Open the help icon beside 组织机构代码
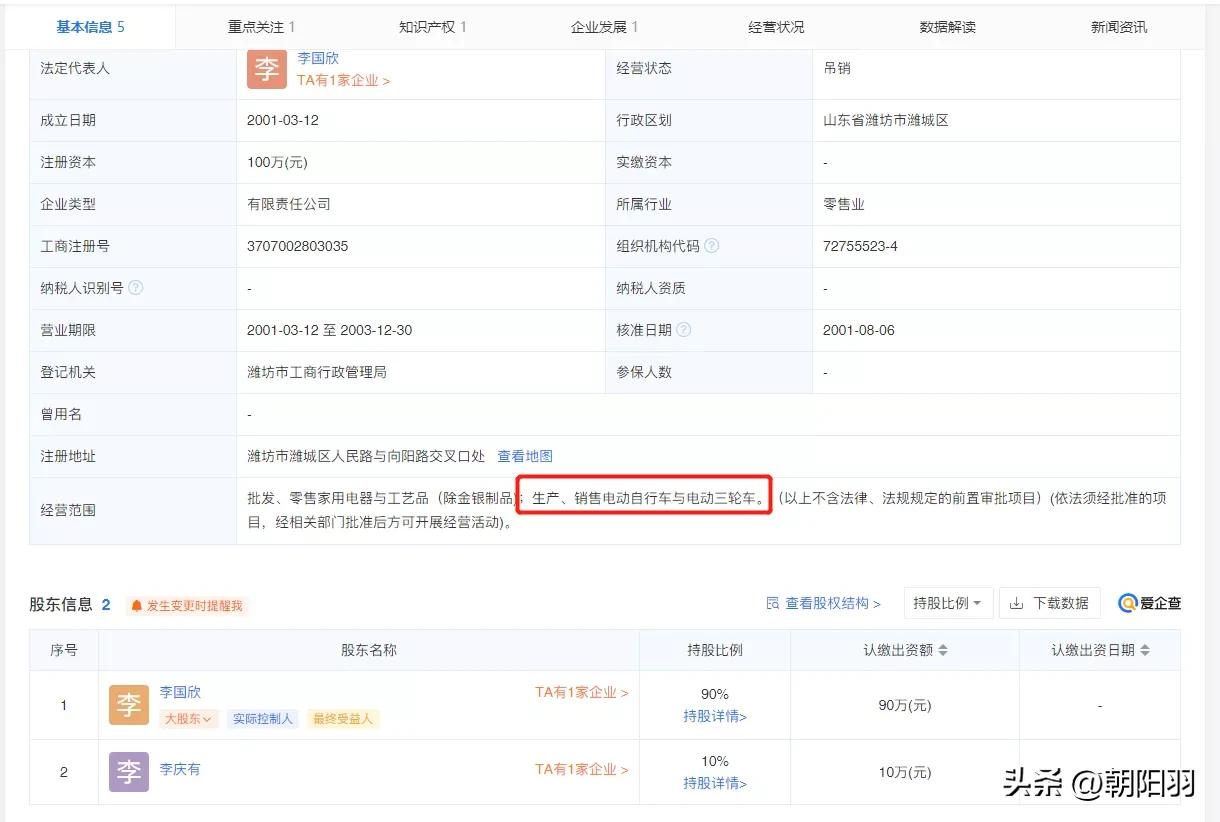This screenshot has width=1220, height=822. [x=712, y=245]
